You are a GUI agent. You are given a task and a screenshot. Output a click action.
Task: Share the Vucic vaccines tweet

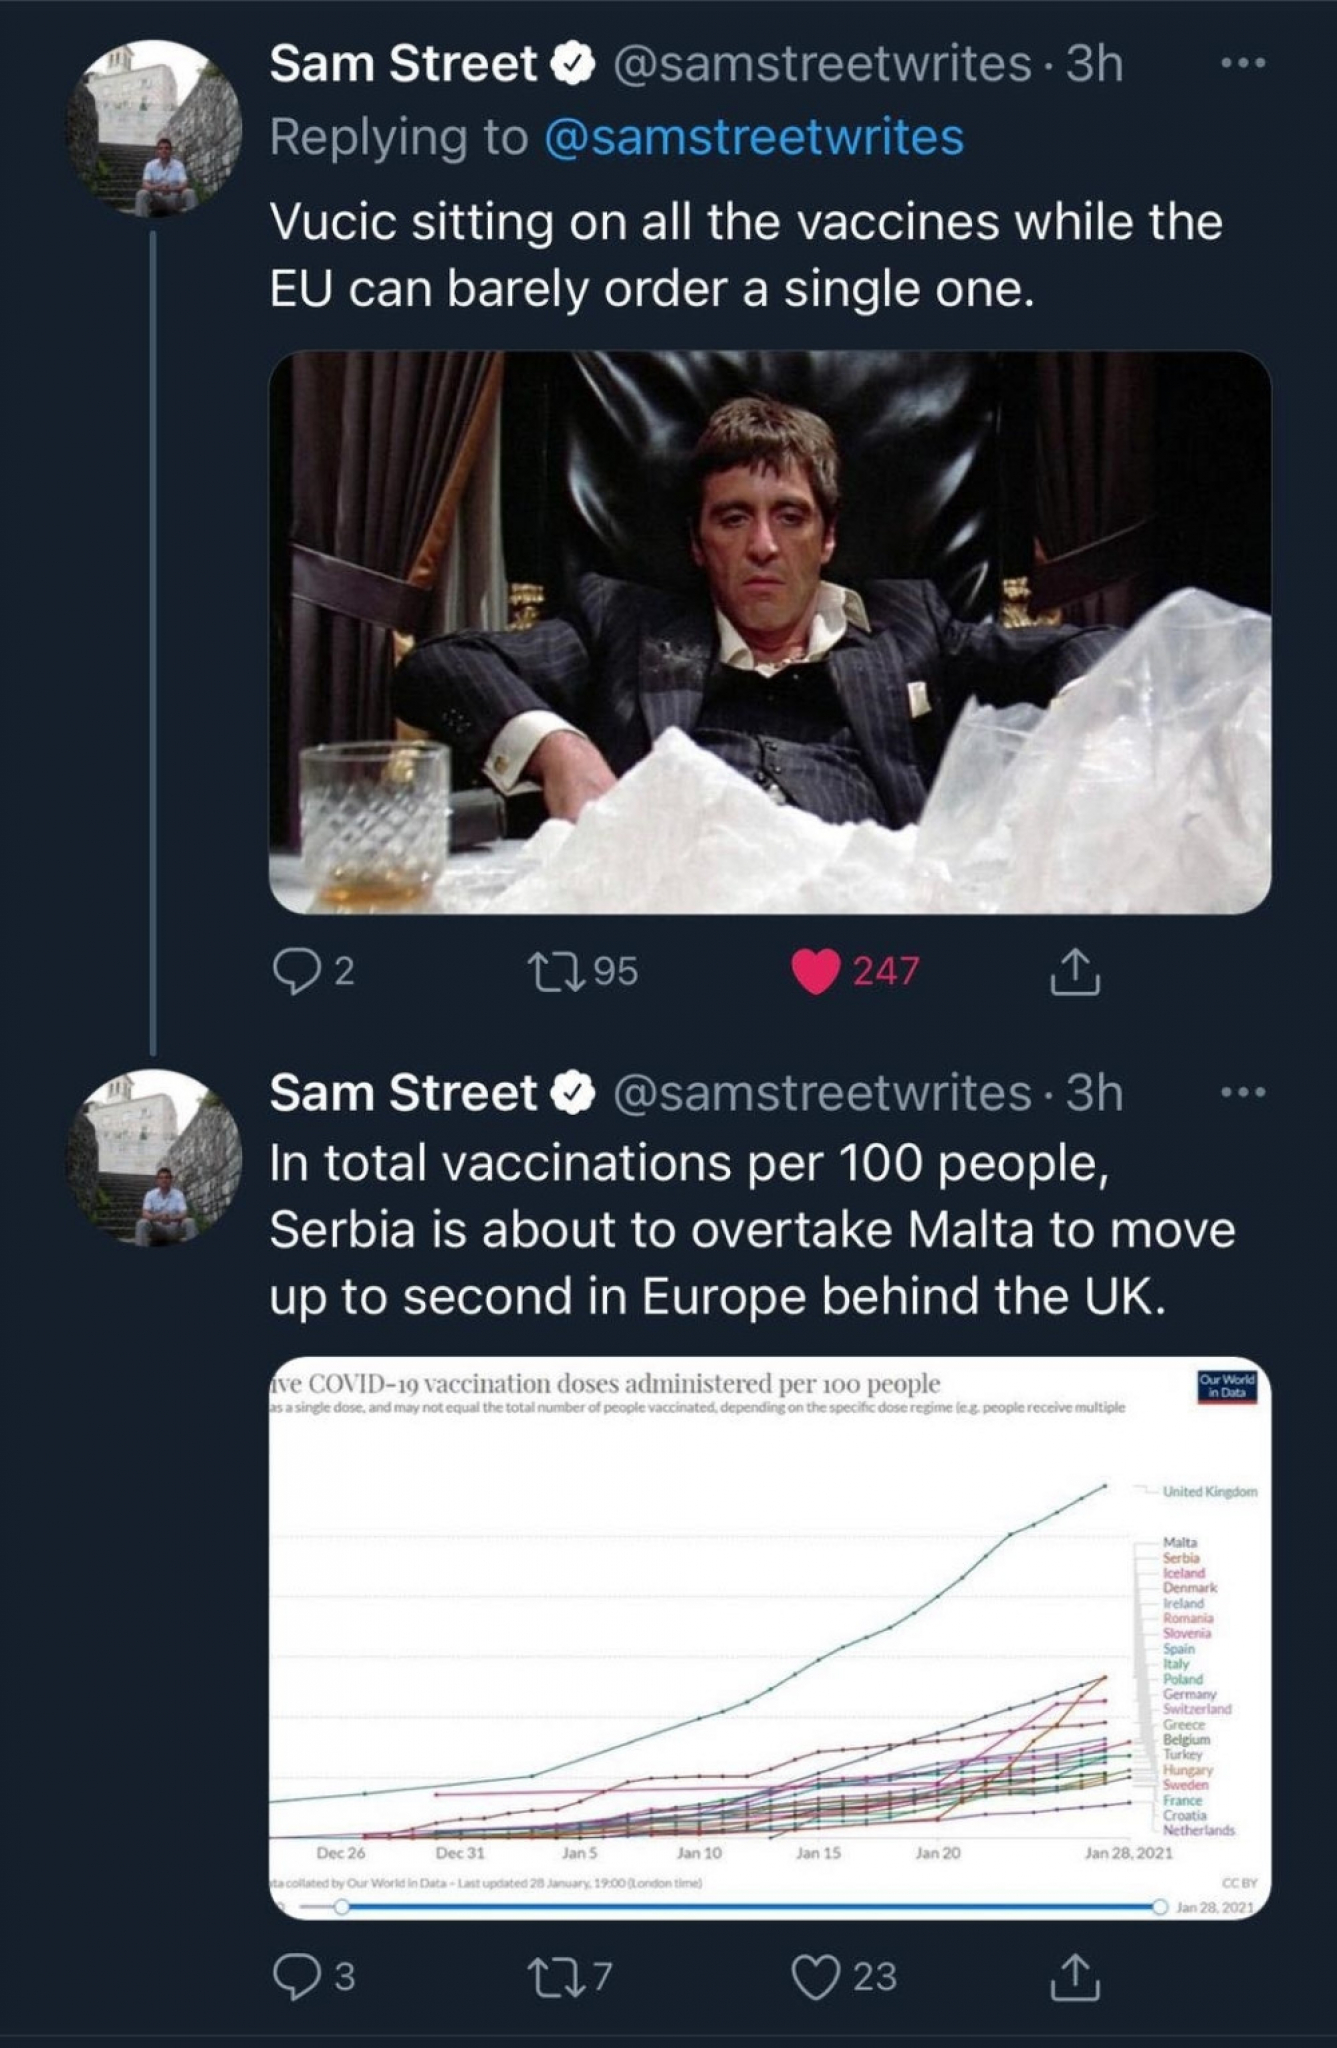[1075, 972]
